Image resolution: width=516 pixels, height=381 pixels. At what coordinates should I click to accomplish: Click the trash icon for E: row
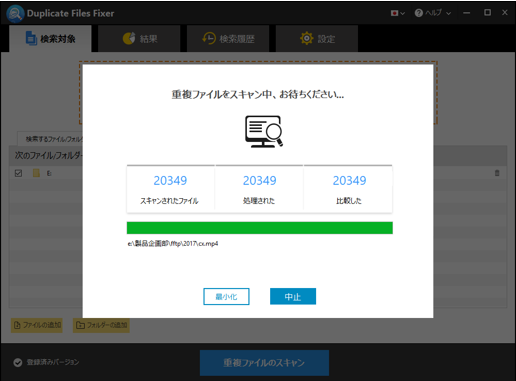[497, 173]
